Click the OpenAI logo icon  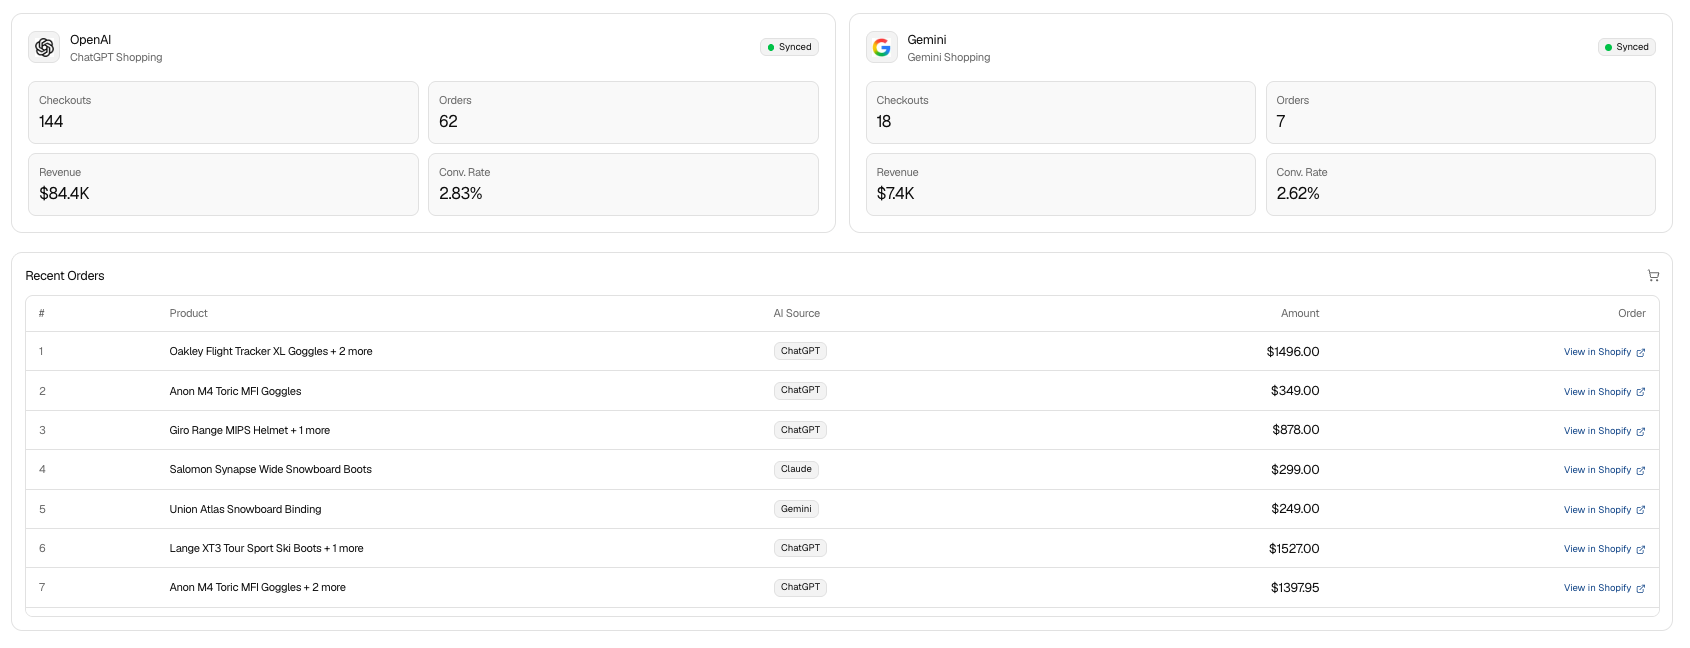44,47
